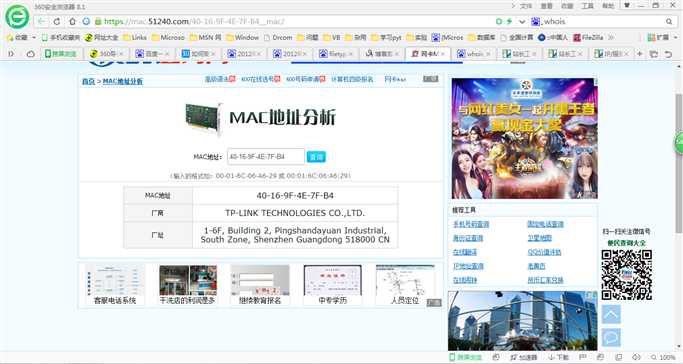Click the 40-16-9F-4E-7F-B4 result cell
The image size is (683, 364).
tap(295, 195)
